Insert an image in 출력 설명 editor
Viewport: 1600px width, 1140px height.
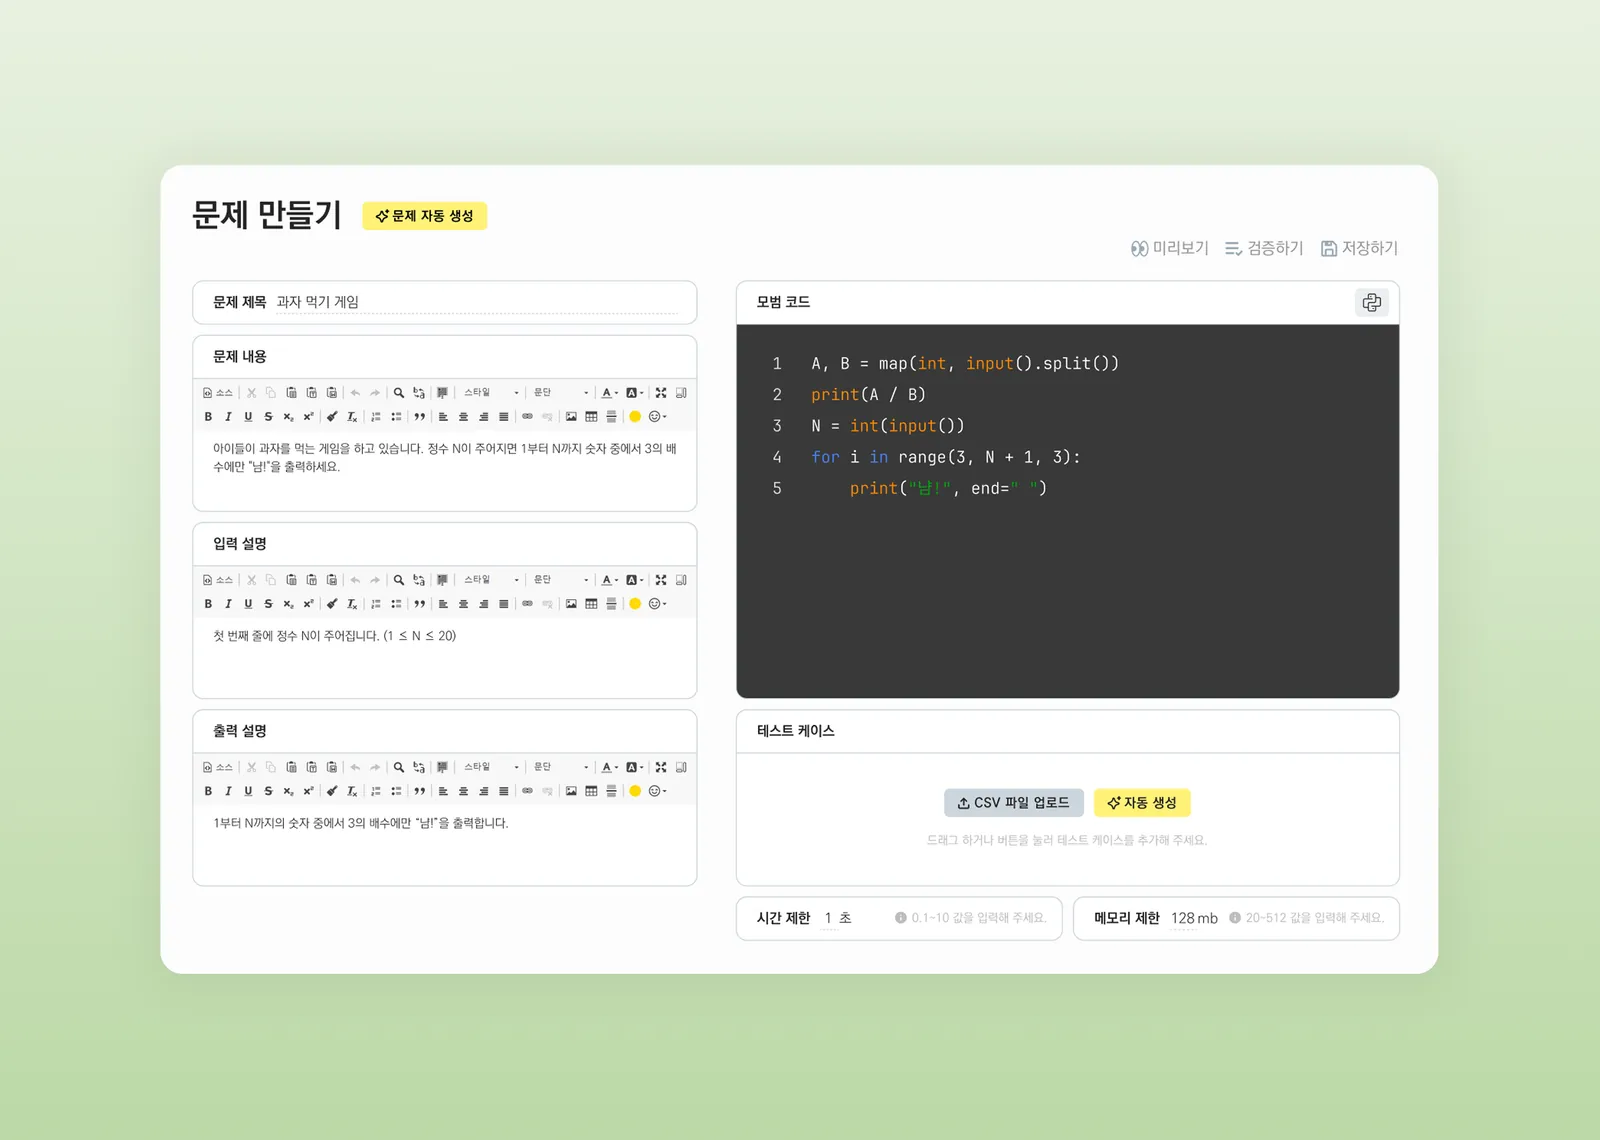[571, 791]
